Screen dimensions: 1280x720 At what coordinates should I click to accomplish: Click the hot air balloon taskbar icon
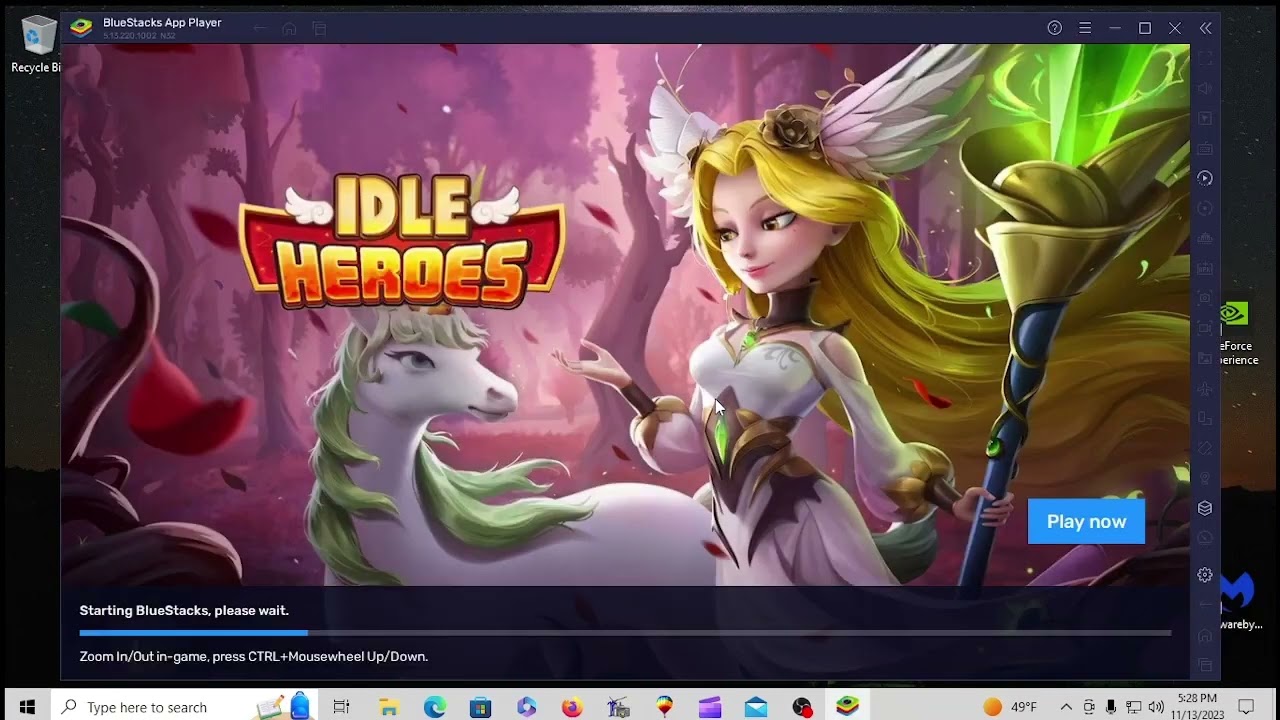pyautogui.click(x=664, y=707)
